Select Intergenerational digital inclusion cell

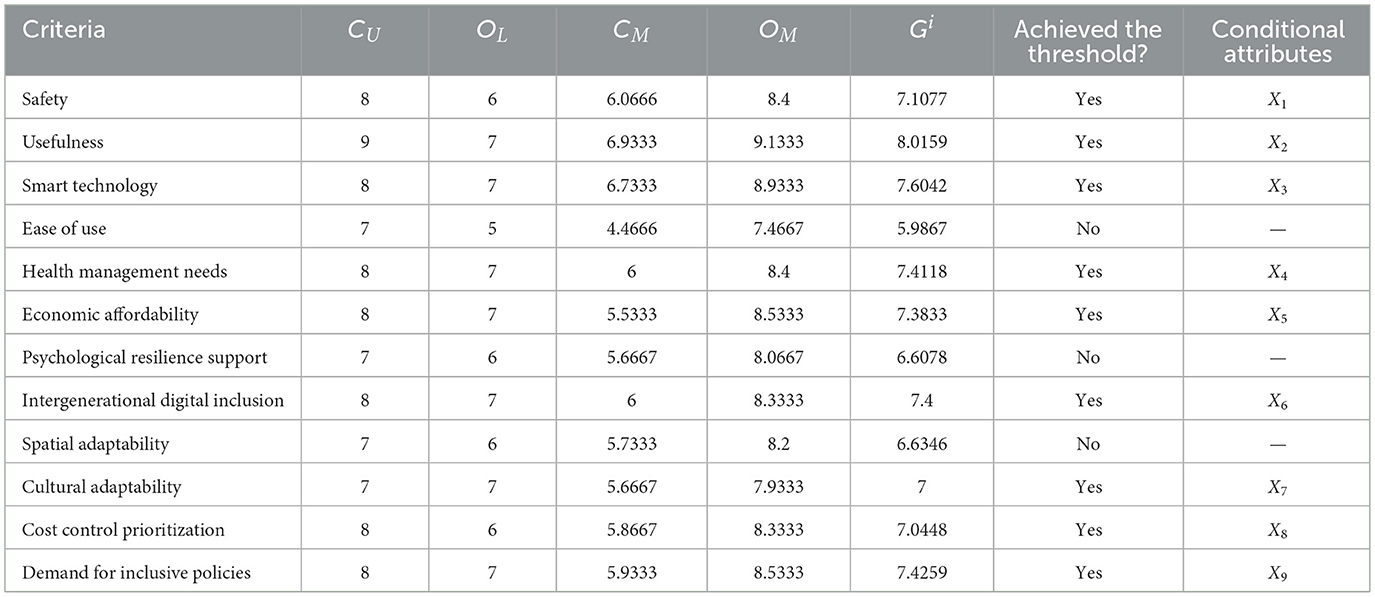click(x=153, y=400)
